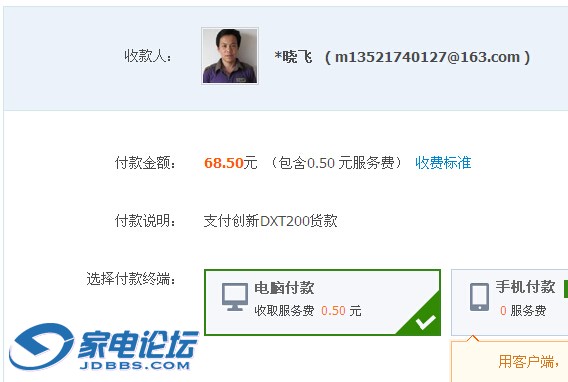
Task: Choose the 手机付款 mobile payment option
Action: click(510, 302)
